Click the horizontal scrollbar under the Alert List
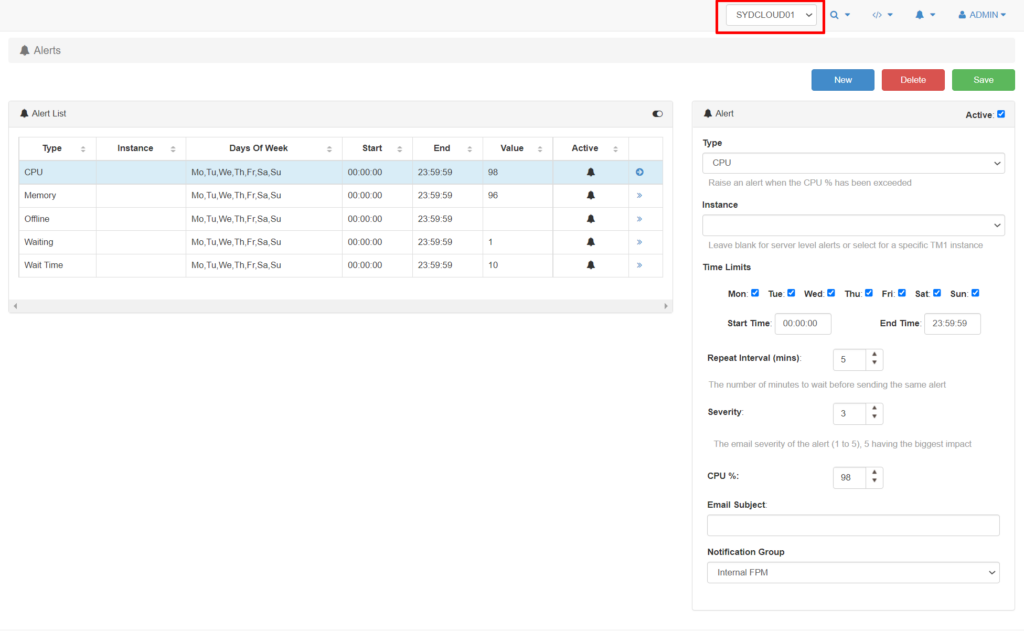The image size is (1024, 631). pyautogui.click(x=340, y=305)
